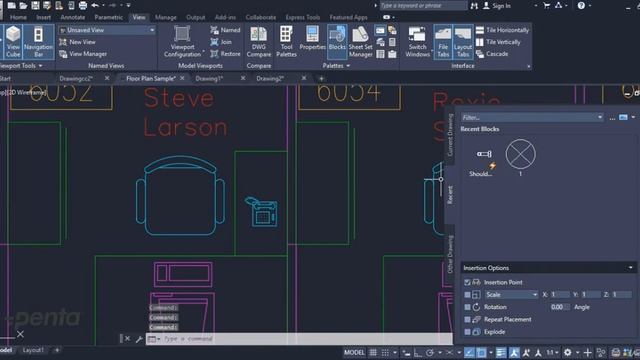This screenshot has height=360, width=640.
Task: Click Restore viewports button
Action: pyautogui.click(x=225, y=54)
